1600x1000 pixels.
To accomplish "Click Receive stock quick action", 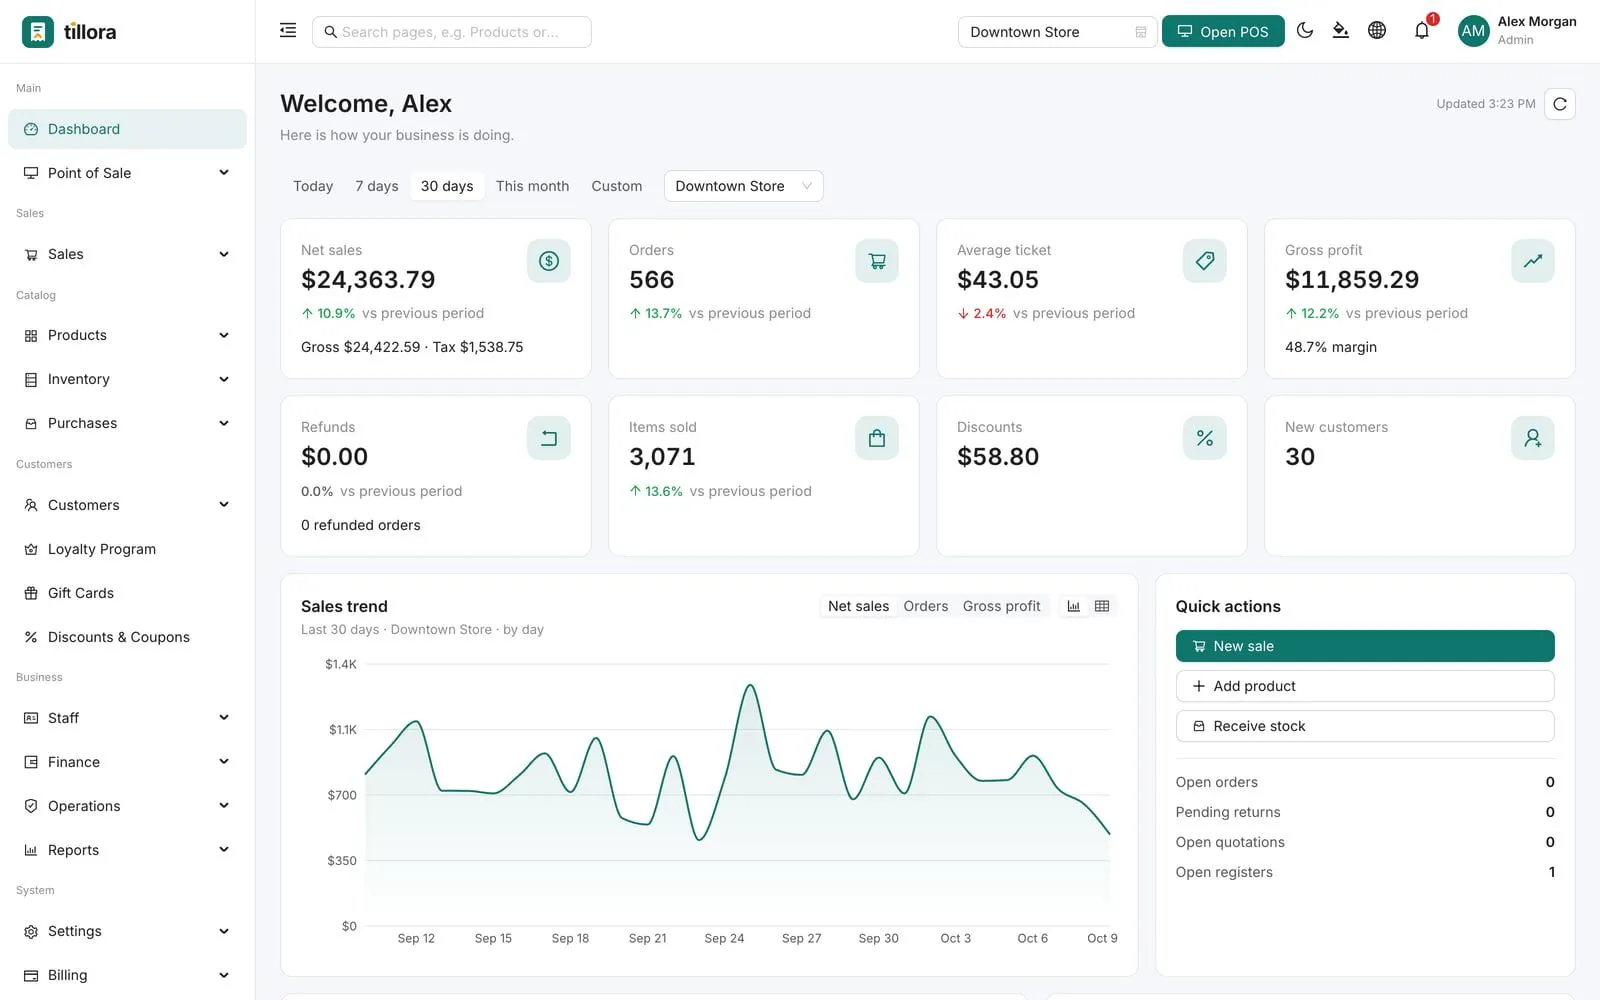I will (x=1365, y=726).
